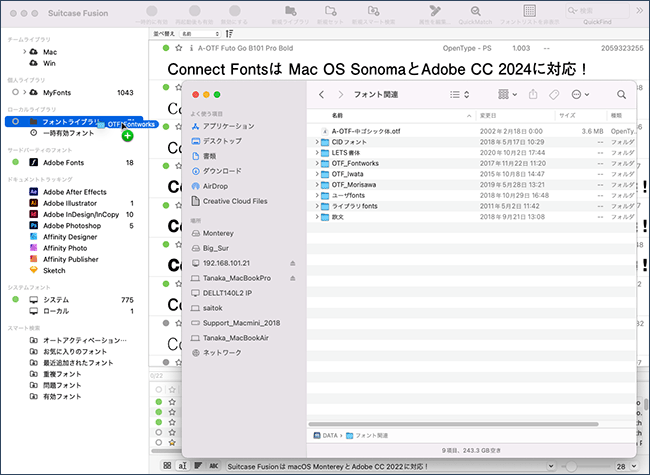Switch preview to paragraph view icon
The height and width of the screenshot is (475, 650).
(198, 465)
